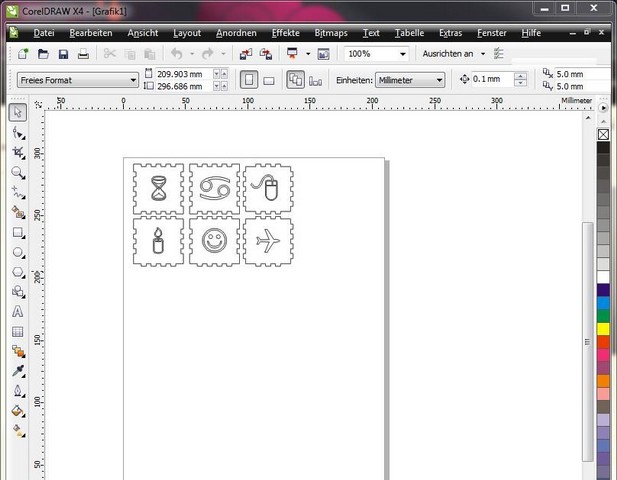The image size is (617, 480).
Task: Select the Text tool
Action: click(18, 312)
